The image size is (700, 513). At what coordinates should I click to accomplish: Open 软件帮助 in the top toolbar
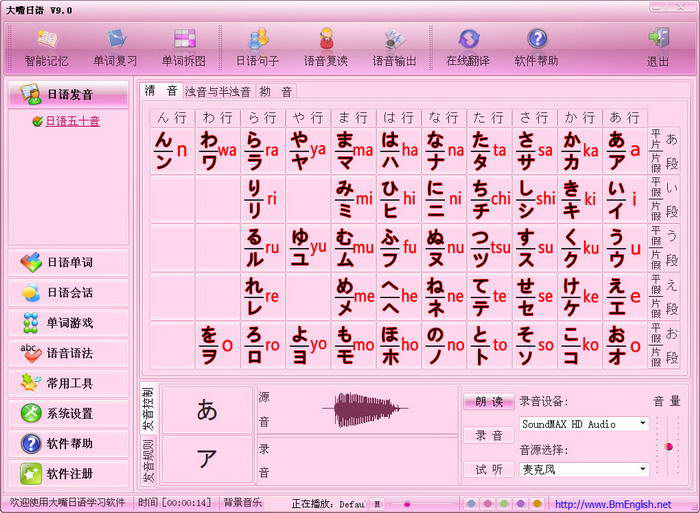point(537,46)
